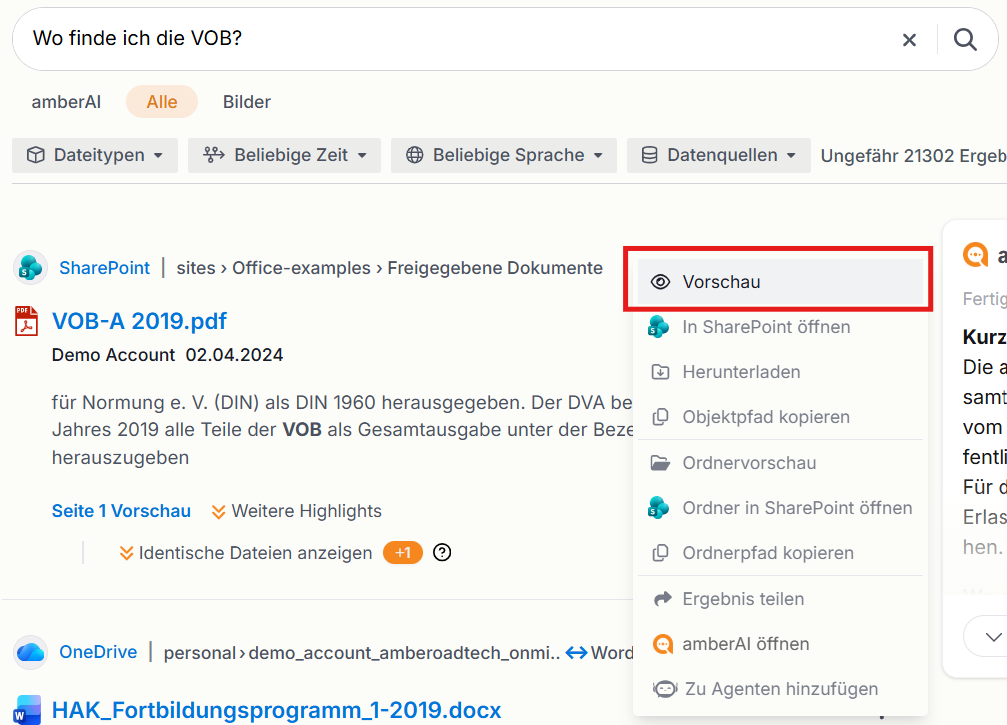The height and width of the screenshot is (725, 1007).
Task: Select Zu Agenten hinzufügen
Action: click(x=780, y=689)
